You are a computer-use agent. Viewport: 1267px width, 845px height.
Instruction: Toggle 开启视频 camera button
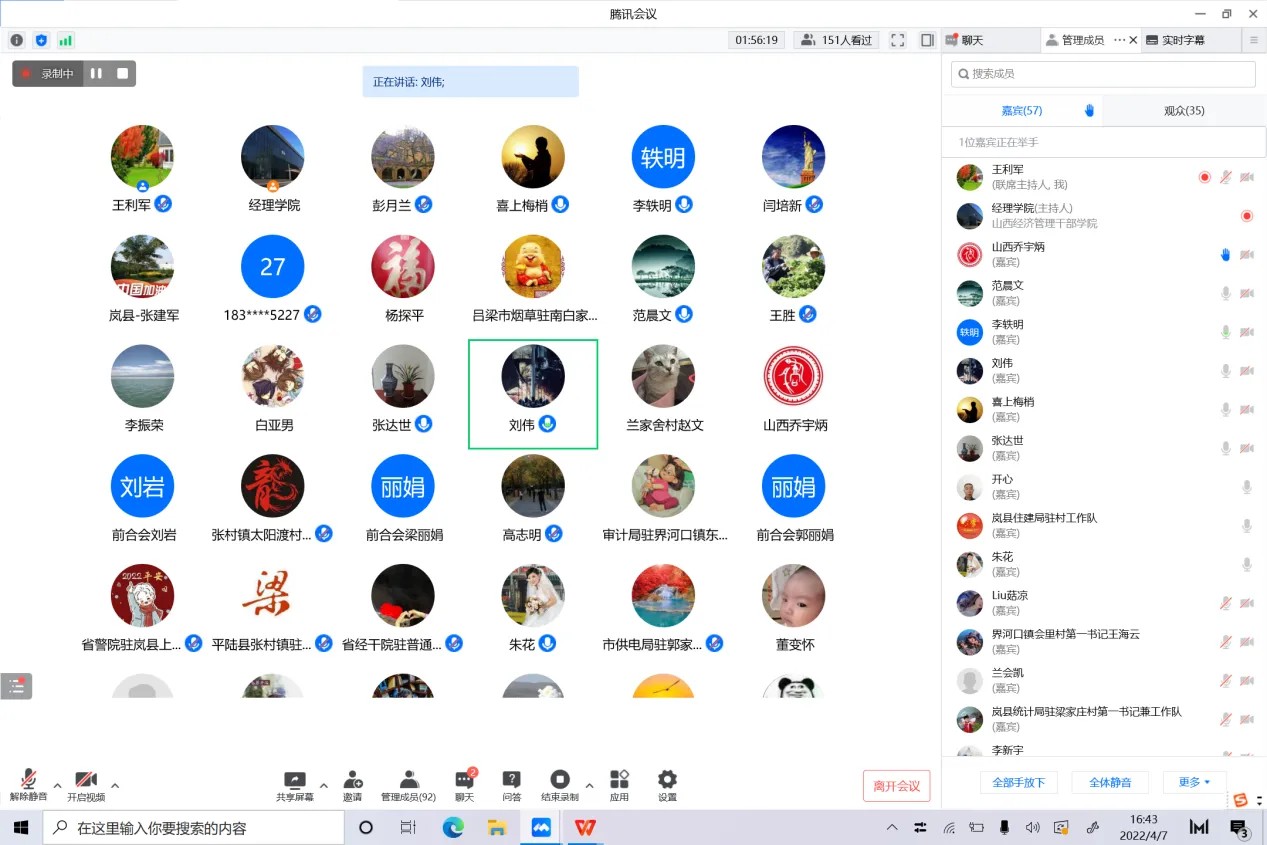[x=86, y=785]
